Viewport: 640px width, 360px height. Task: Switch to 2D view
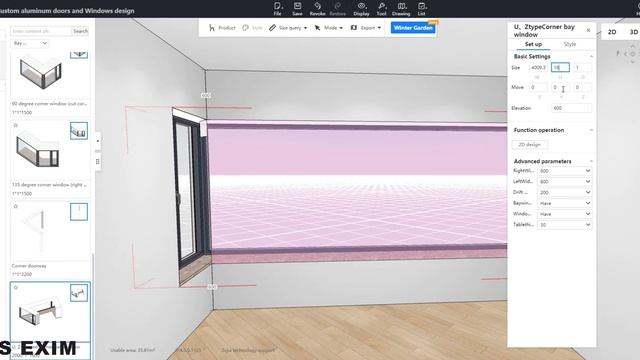click(612, 32)
